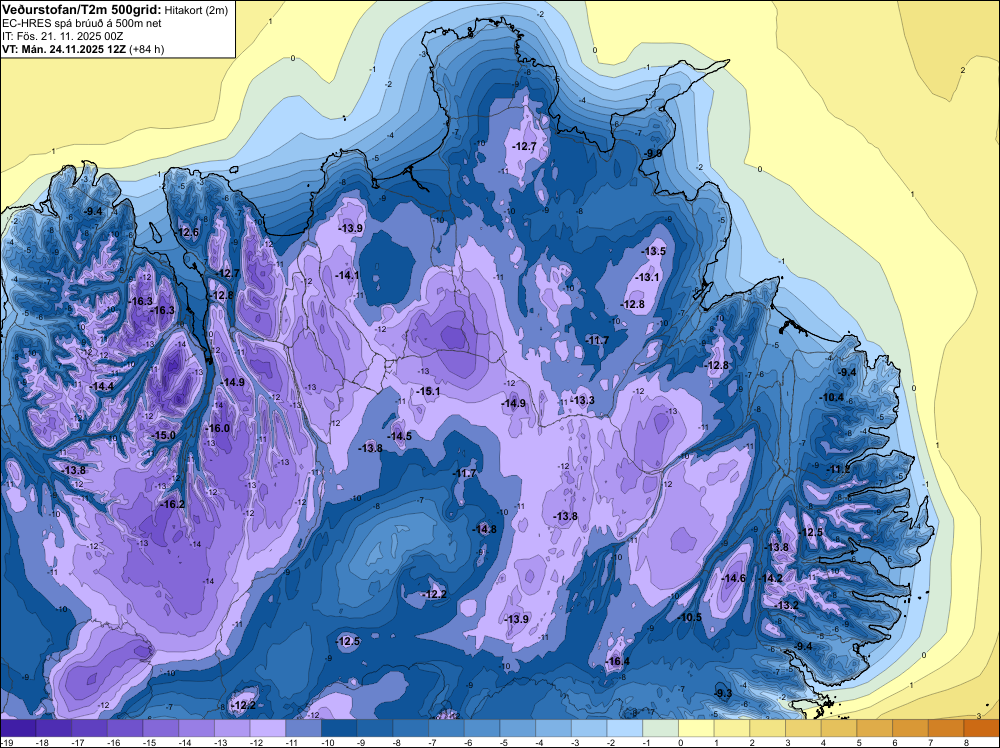Click the -16.0 temperature label
Screen dimensions: 1000x748
coord(217,429)
